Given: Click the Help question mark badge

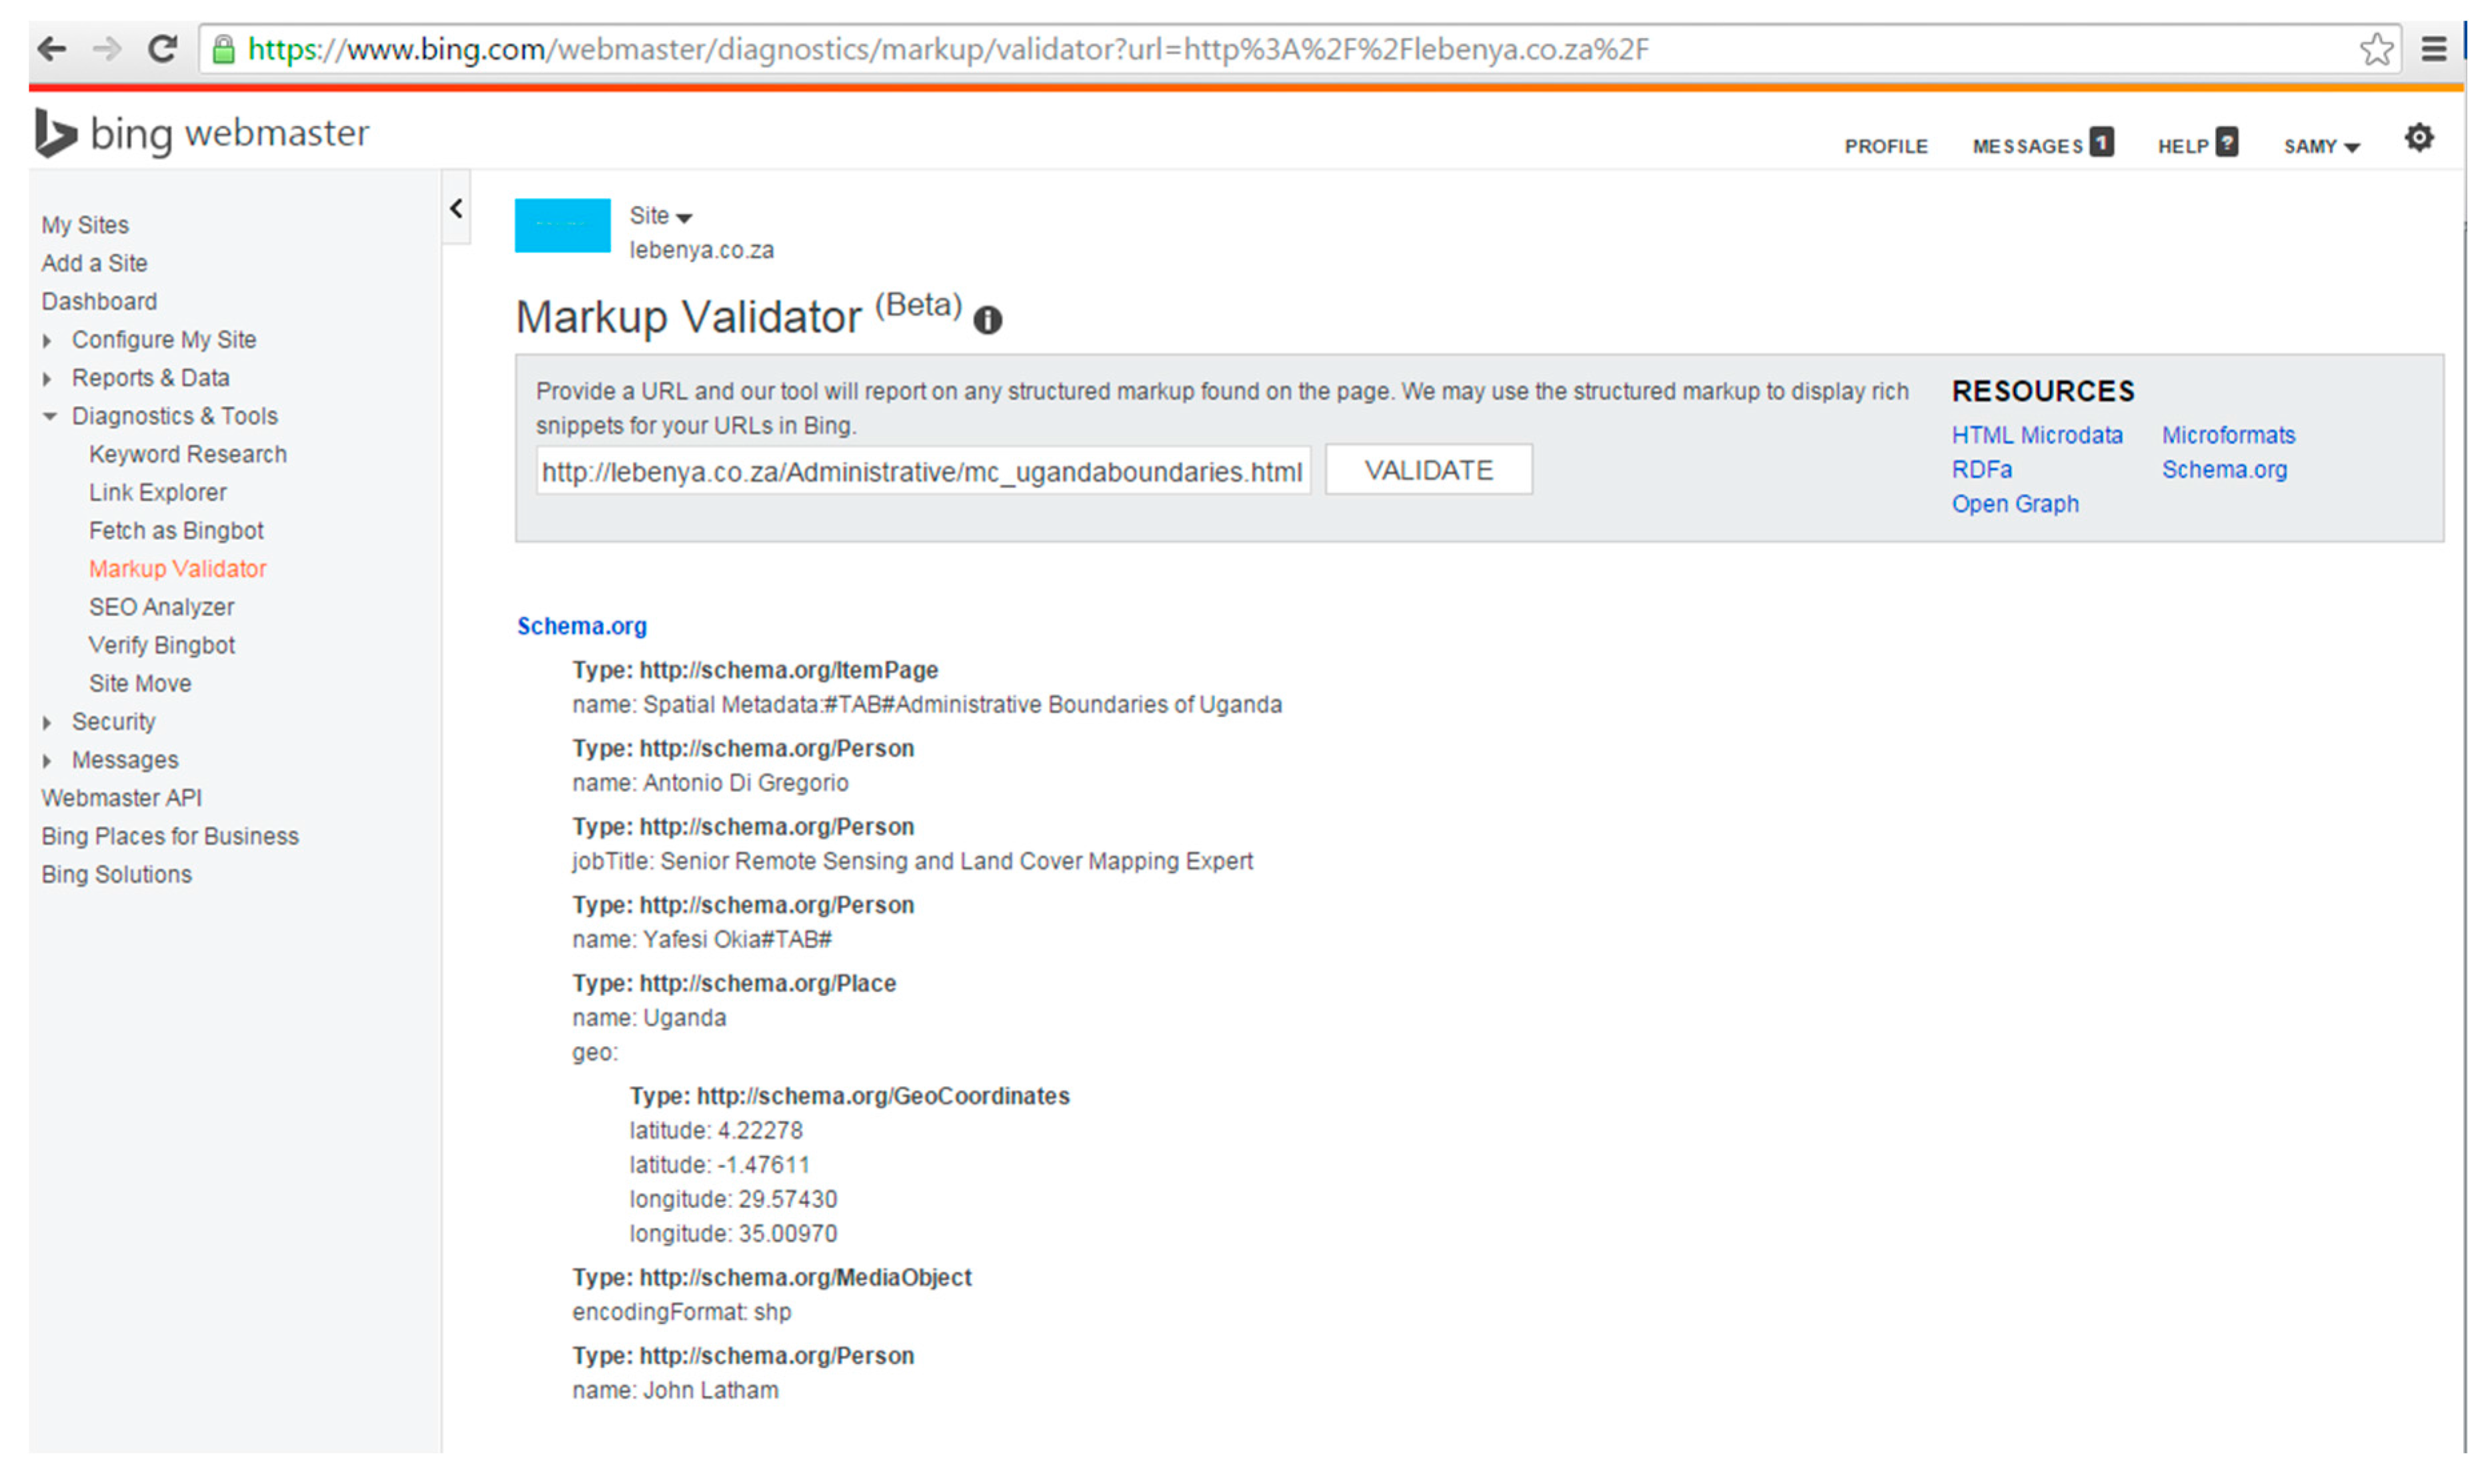Looking at the screenshot, I should tap(2226, 143).
